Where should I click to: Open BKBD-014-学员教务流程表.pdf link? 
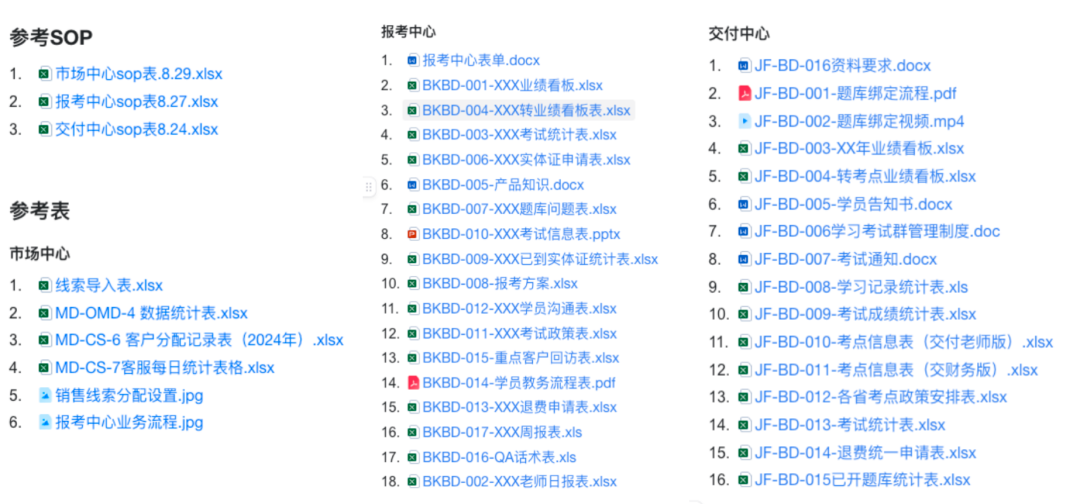point(519,382)
